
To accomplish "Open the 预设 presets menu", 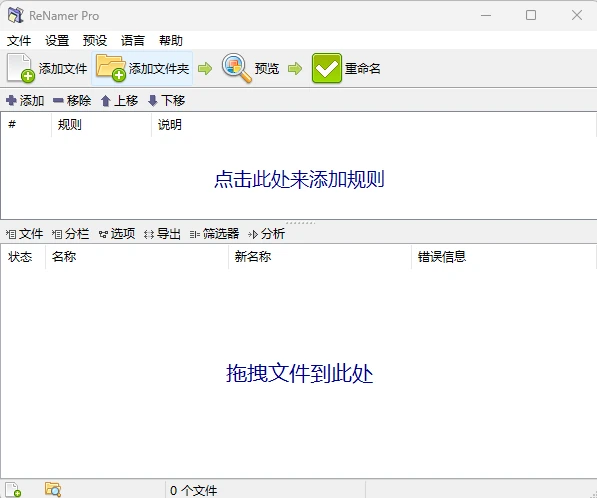I will click(95, 40).
